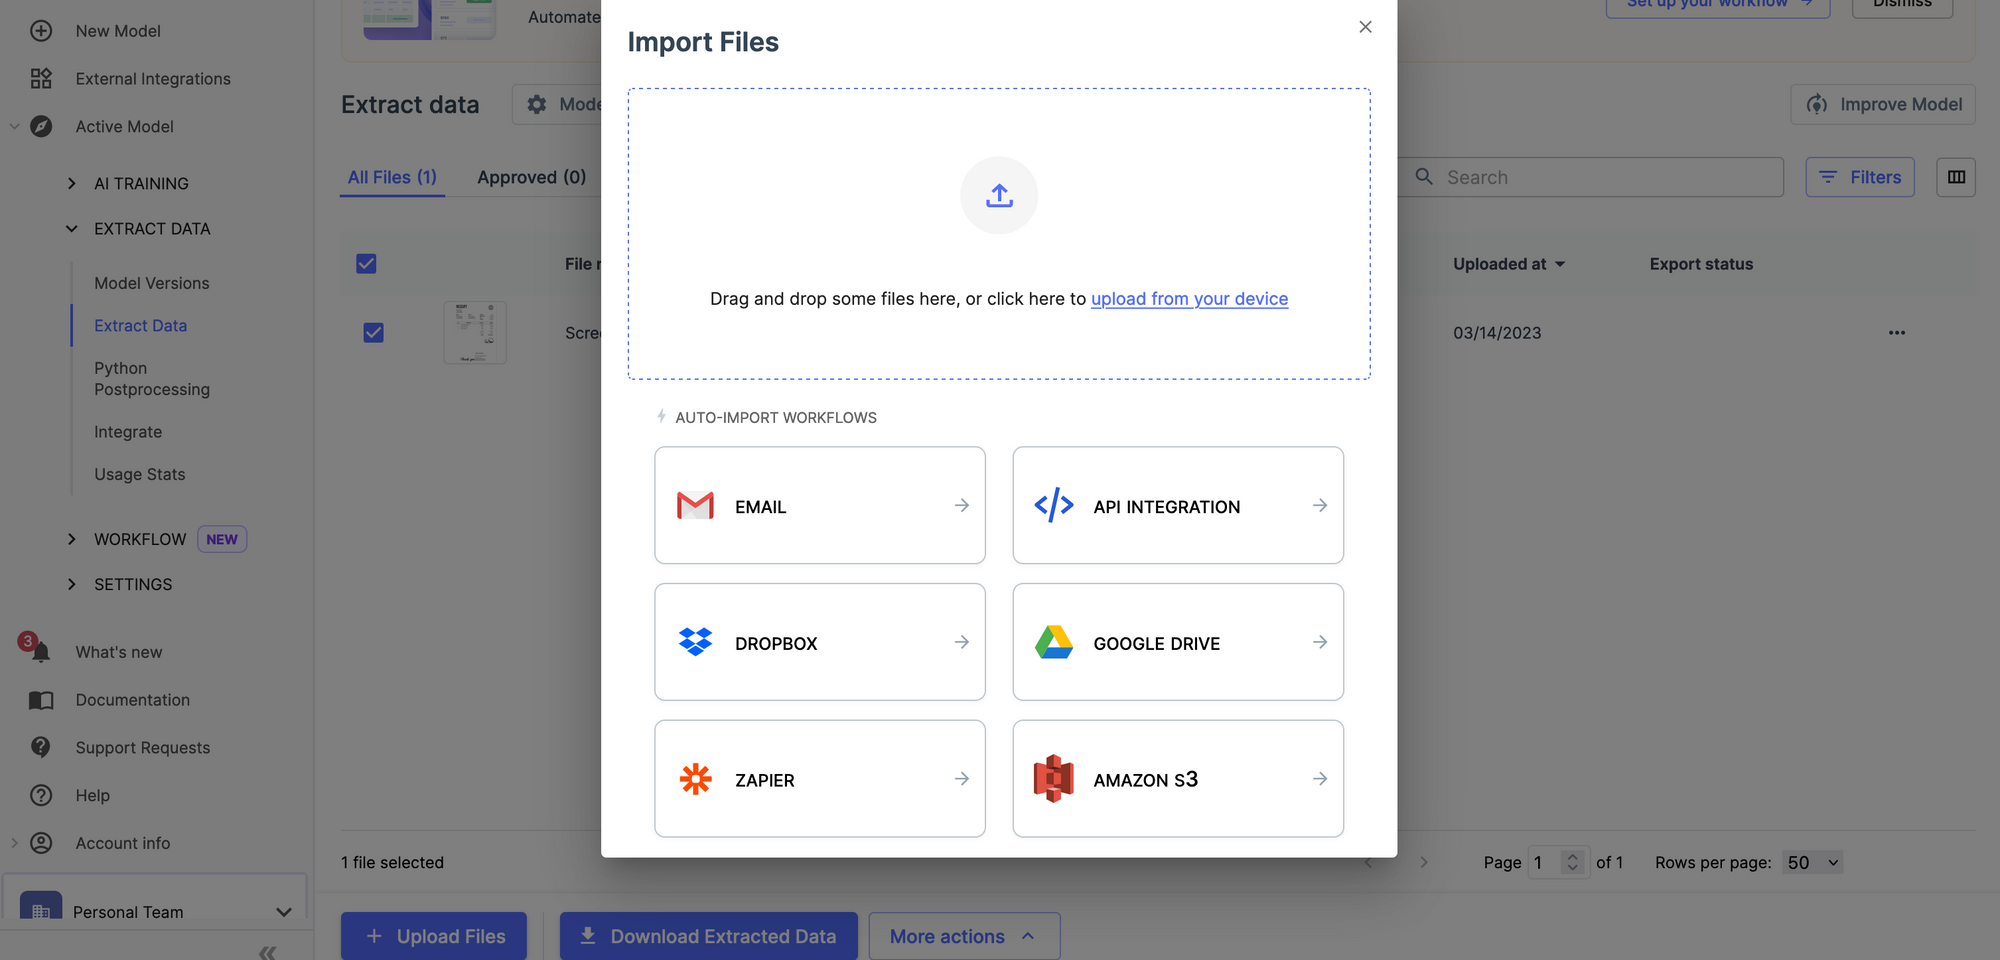Click the upload arrow icon in drop zone

click(999, 195)
